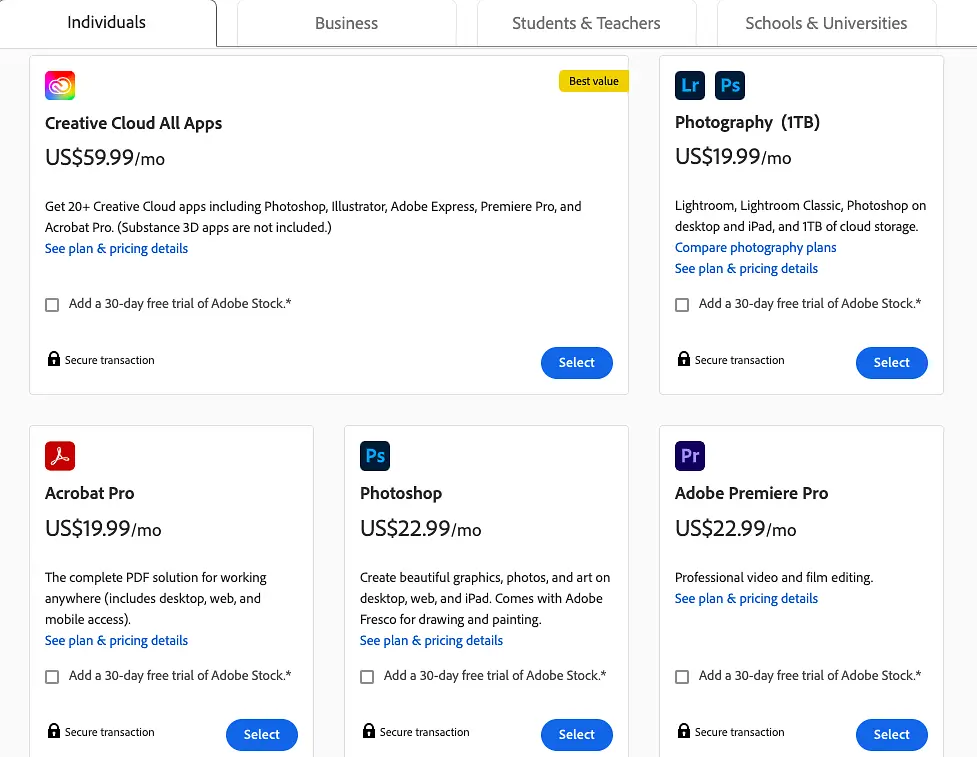Switch to the Business tab

point(346,23)
